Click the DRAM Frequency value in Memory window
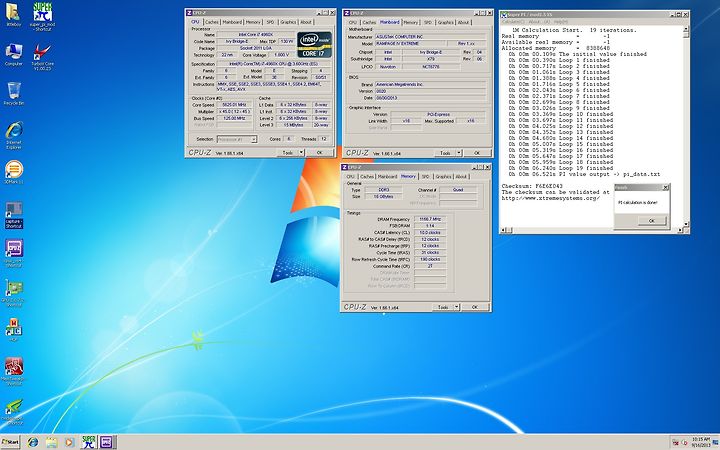This screenshot has height=450, width=720. pyautogui.click(x=430, y=219)
